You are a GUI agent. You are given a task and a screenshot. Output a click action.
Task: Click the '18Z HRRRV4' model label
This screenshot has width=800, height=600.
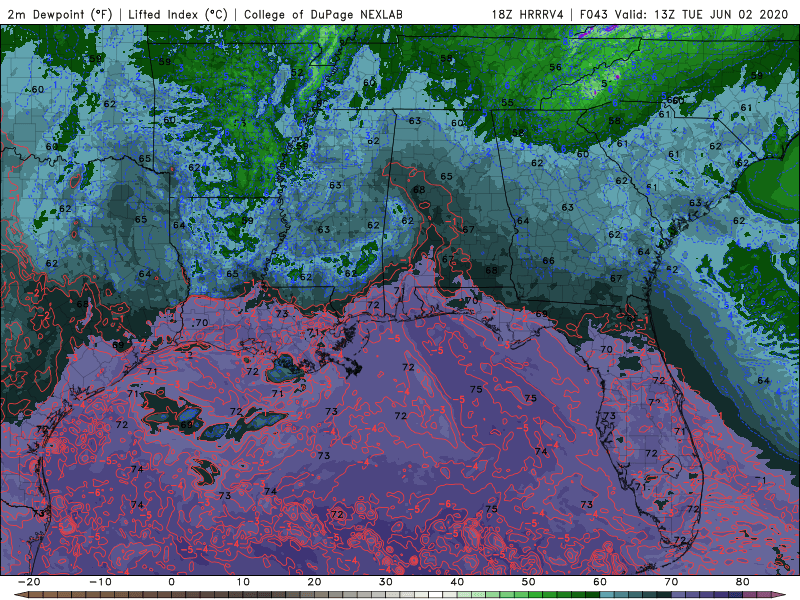pyautogui.click(x=527, y=15)
